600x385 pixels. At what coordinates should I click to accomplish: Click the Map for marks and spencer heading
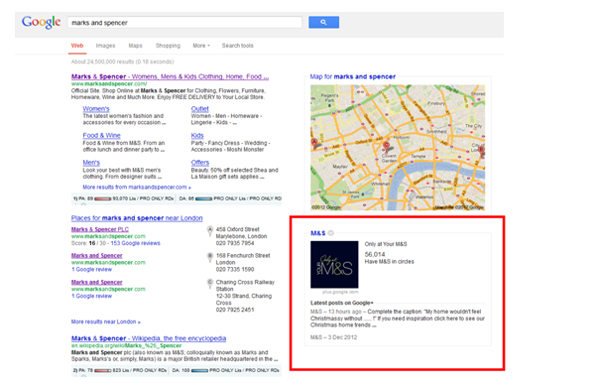coord(352,77)
